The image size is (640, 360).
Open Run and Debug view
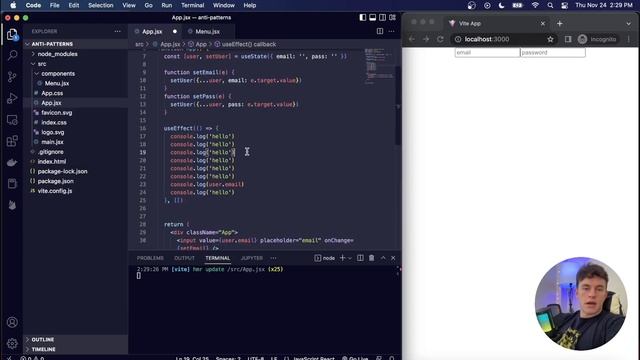(12, 98)
